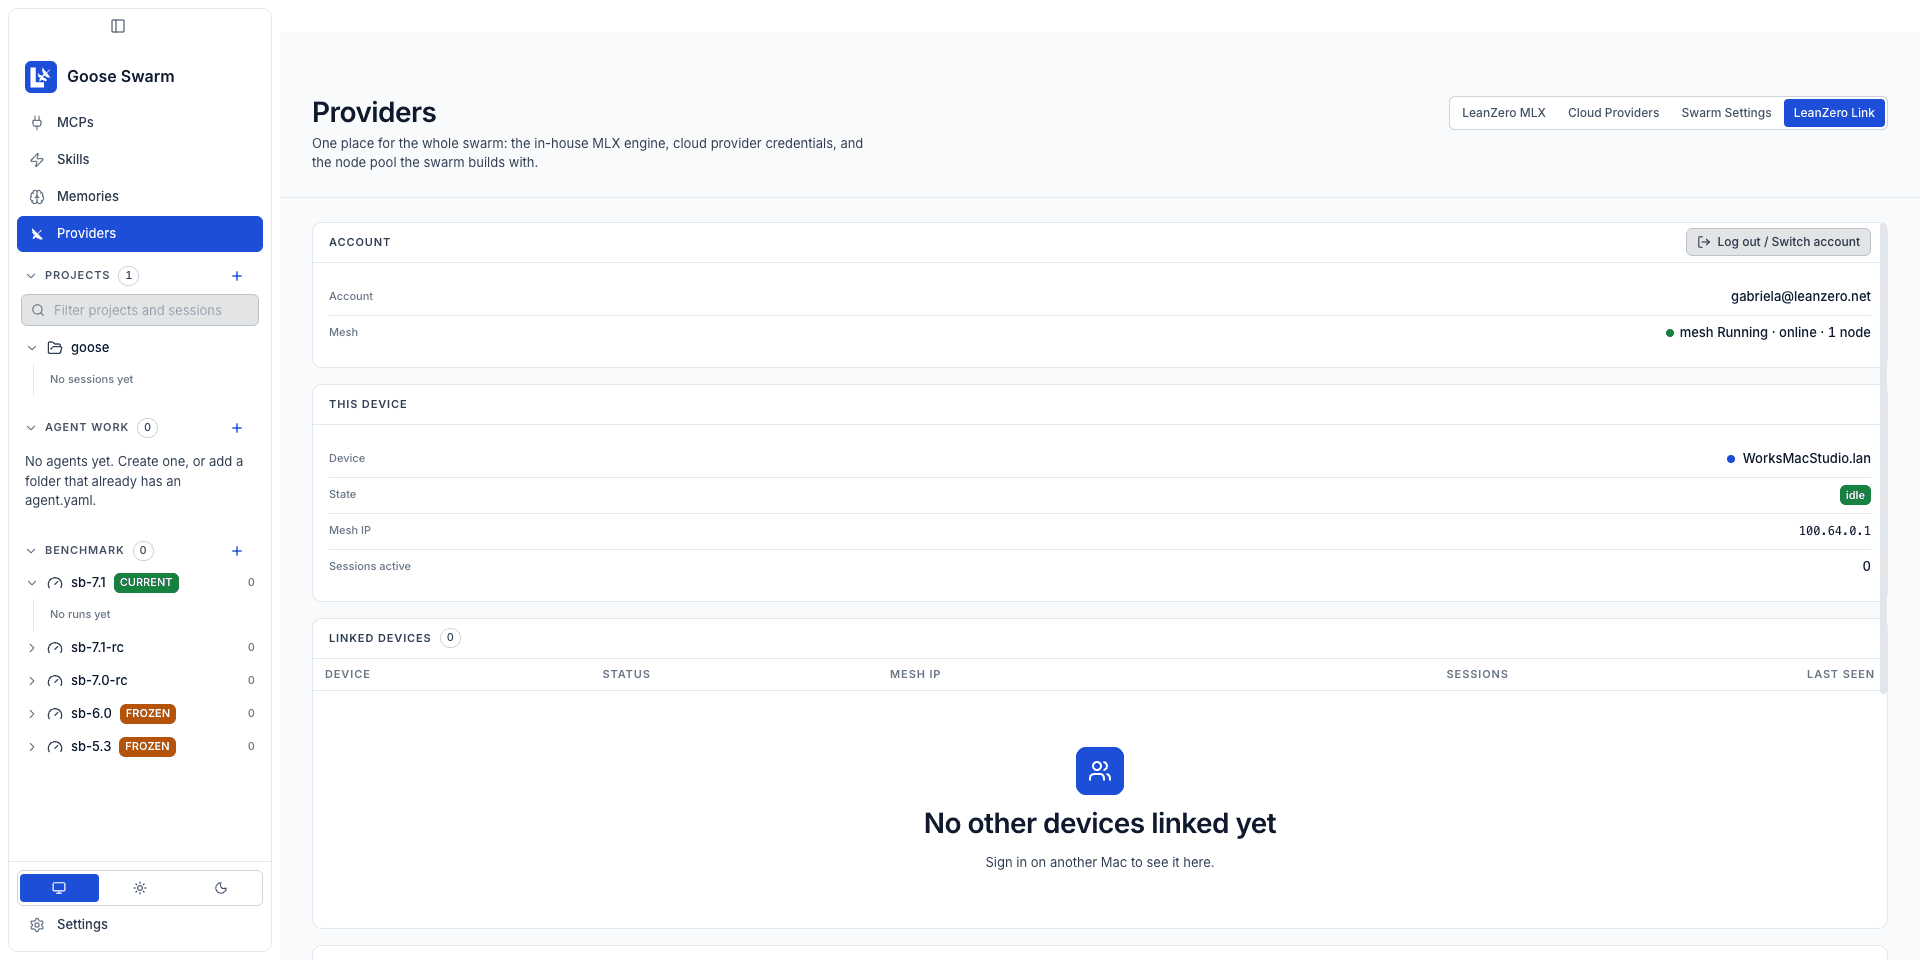Collapse the Agent Work section chevron
Screen dimensions: 1920x960
(31, 428)
